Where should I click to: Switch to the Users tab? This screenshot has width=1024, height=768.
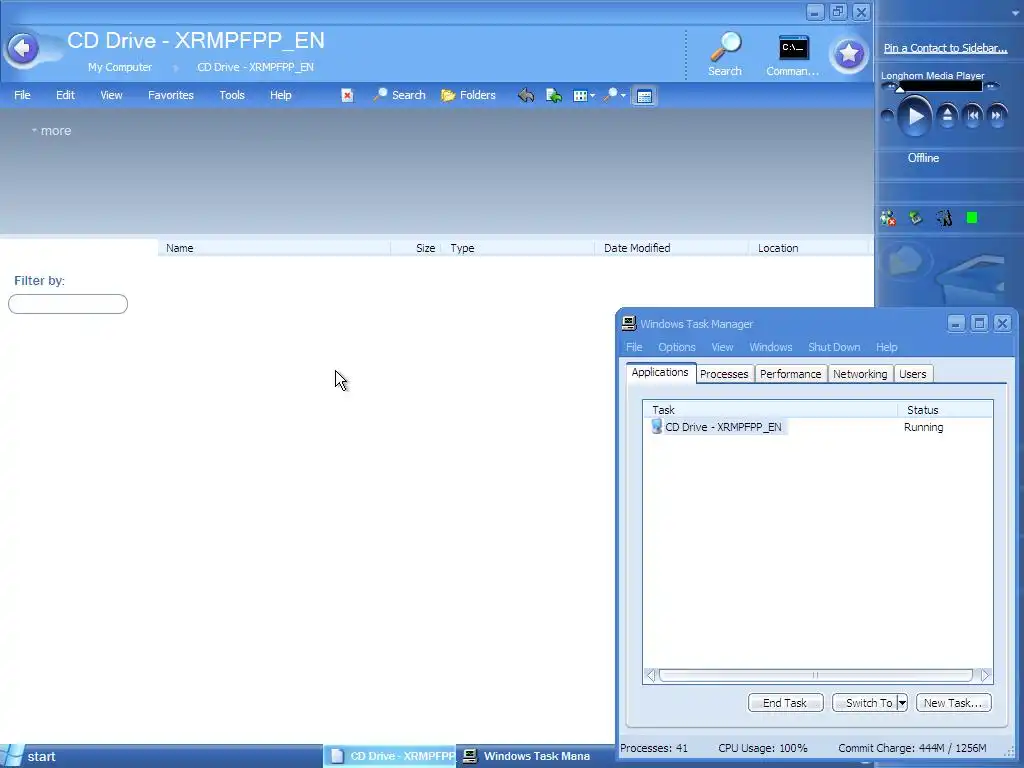point(912,374)
